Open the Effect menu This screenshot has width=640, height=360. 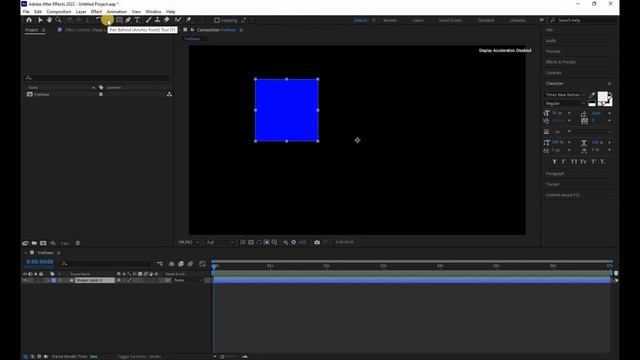pyautogui.click(x=96, y=11)
